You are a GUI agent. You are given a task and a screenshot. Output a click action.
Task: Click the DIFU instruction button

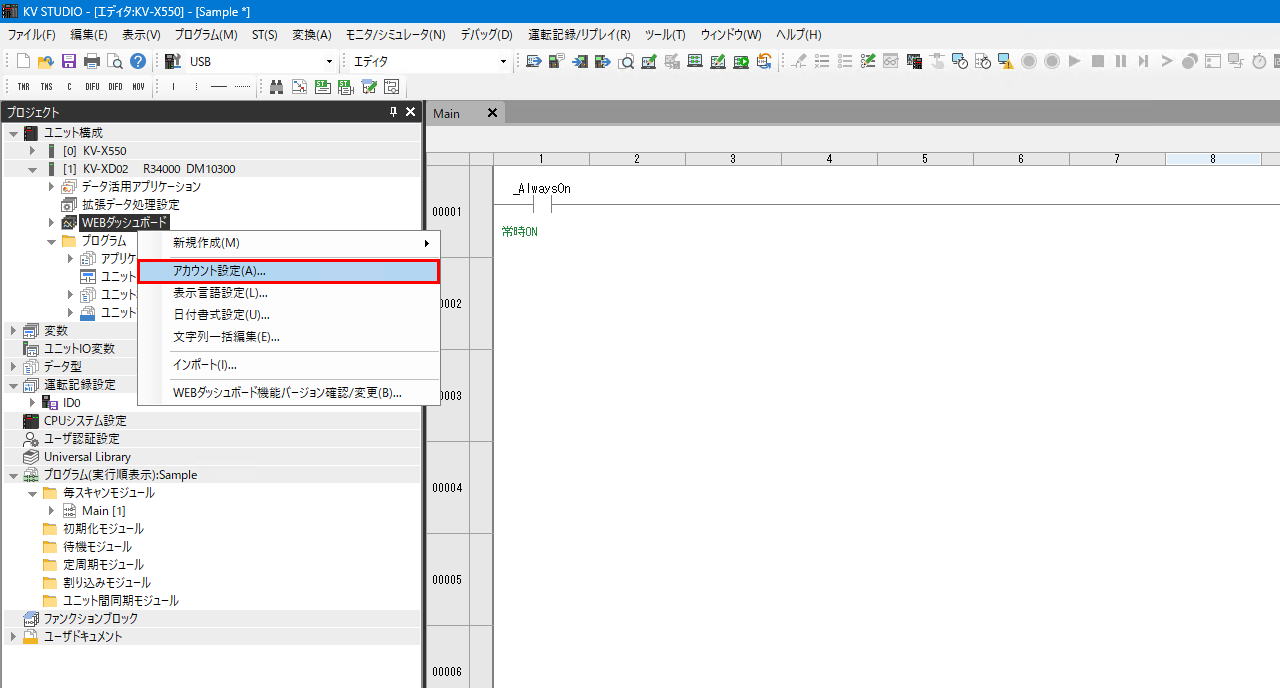coord(92,87)
